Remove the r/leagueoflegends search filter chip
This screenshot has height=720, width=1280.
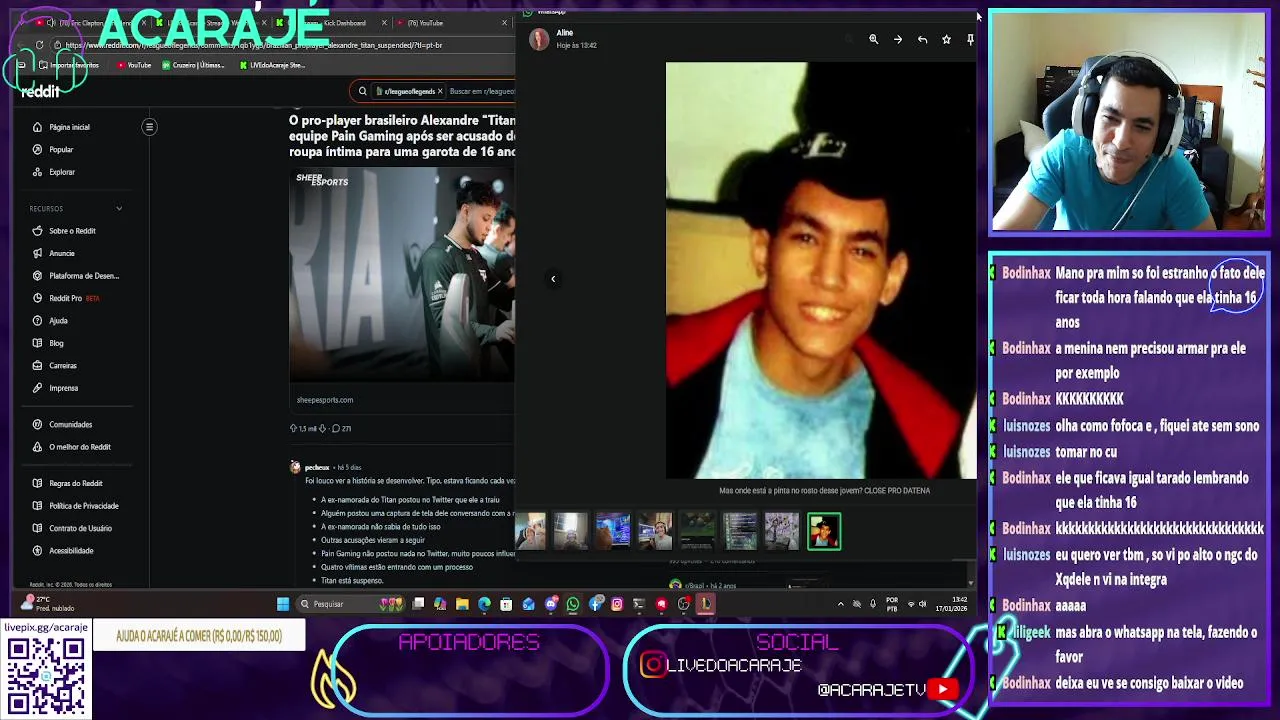(x=440, y=91)
